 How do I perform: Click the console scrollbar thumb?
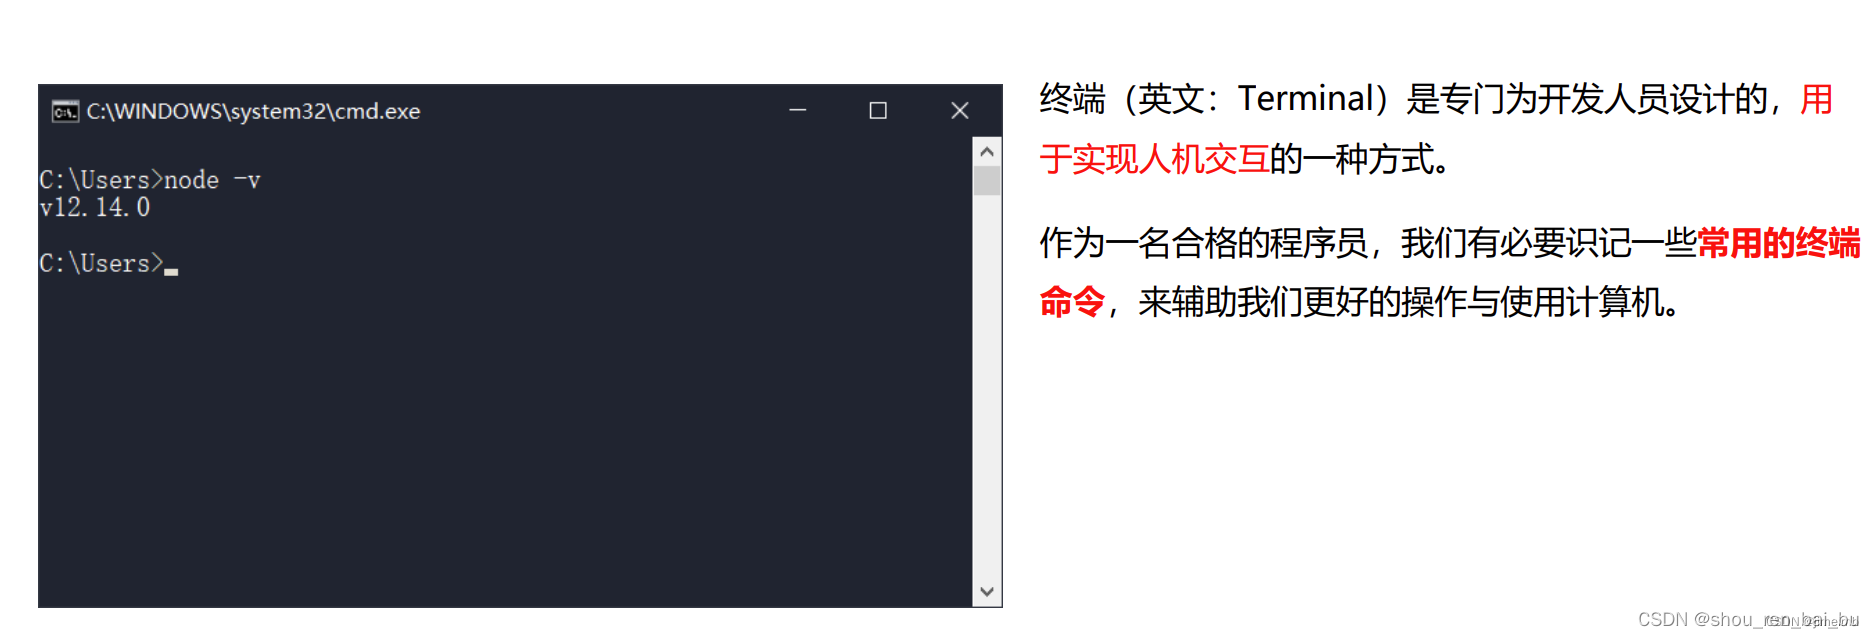[987, 181]
